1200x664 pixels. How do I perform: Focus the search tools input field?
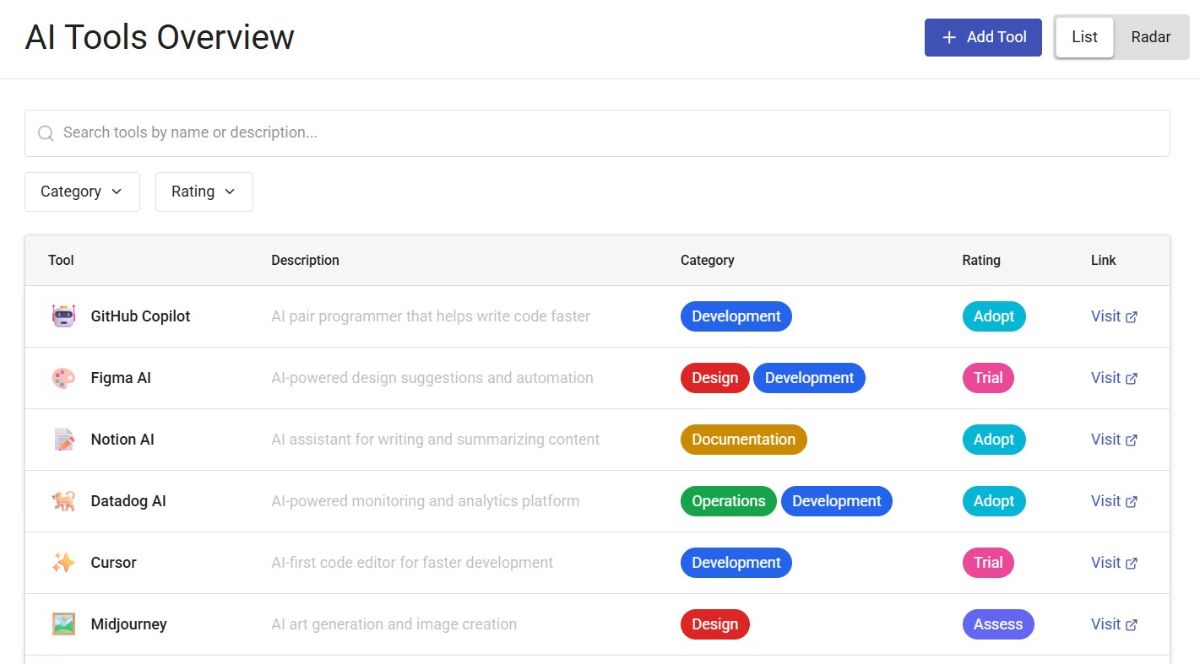pyautogui.click(x=600, y=133)
